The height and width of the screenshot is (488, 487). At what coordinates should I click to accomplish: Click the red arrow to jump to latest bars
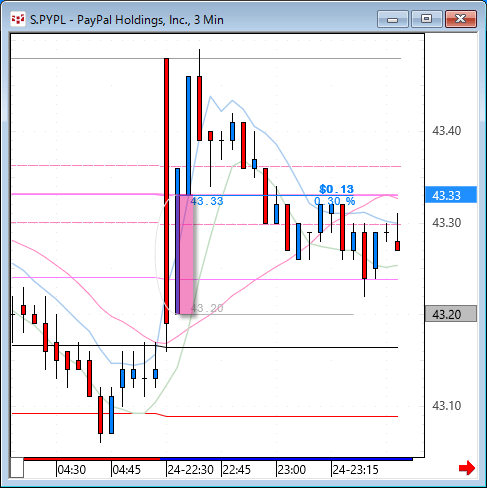[x=467, y=468]
